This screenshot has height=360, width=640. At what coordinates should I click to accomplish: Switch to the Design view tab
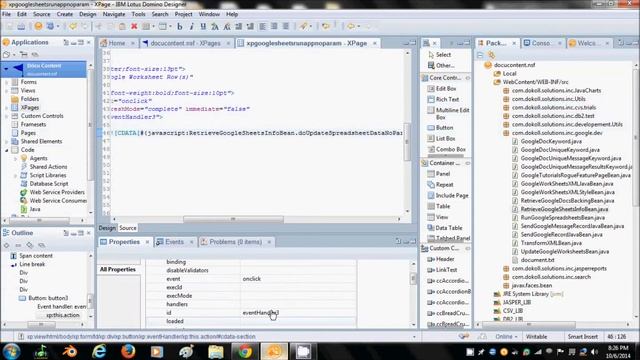pos(107,228)
